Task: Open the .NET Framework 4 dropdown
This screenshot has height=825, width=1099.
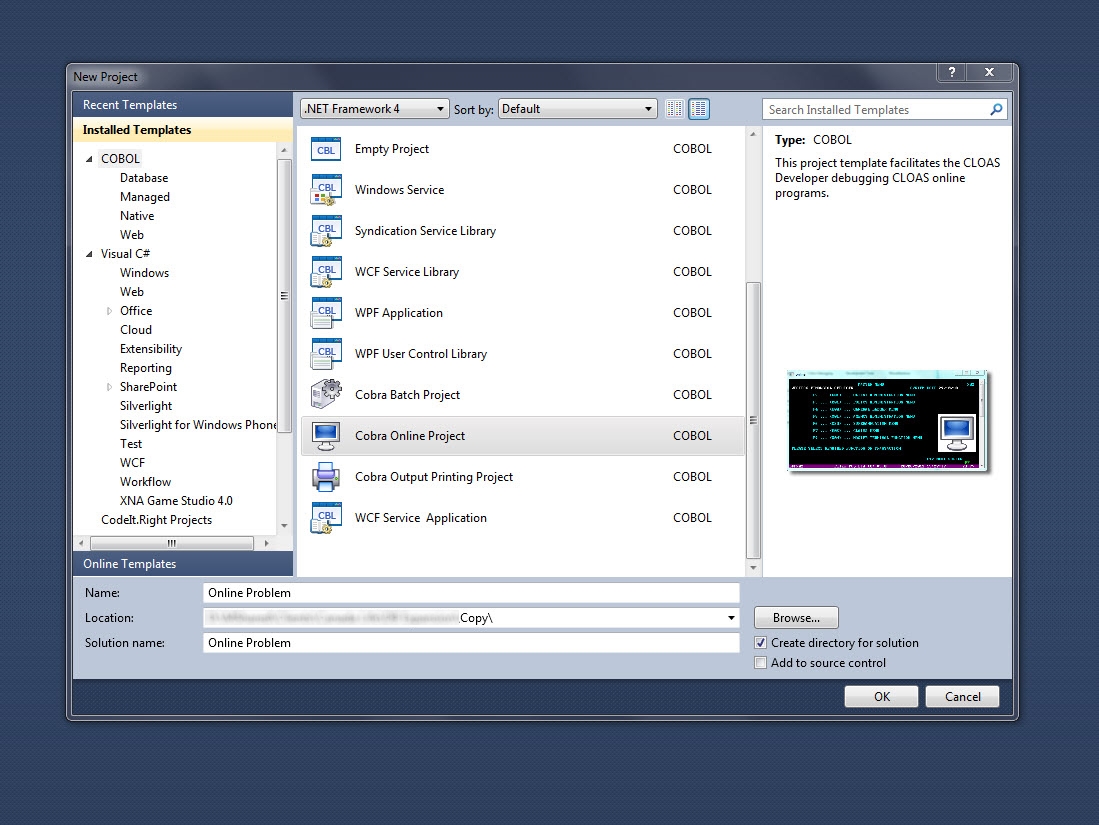Action: [375, 109]
